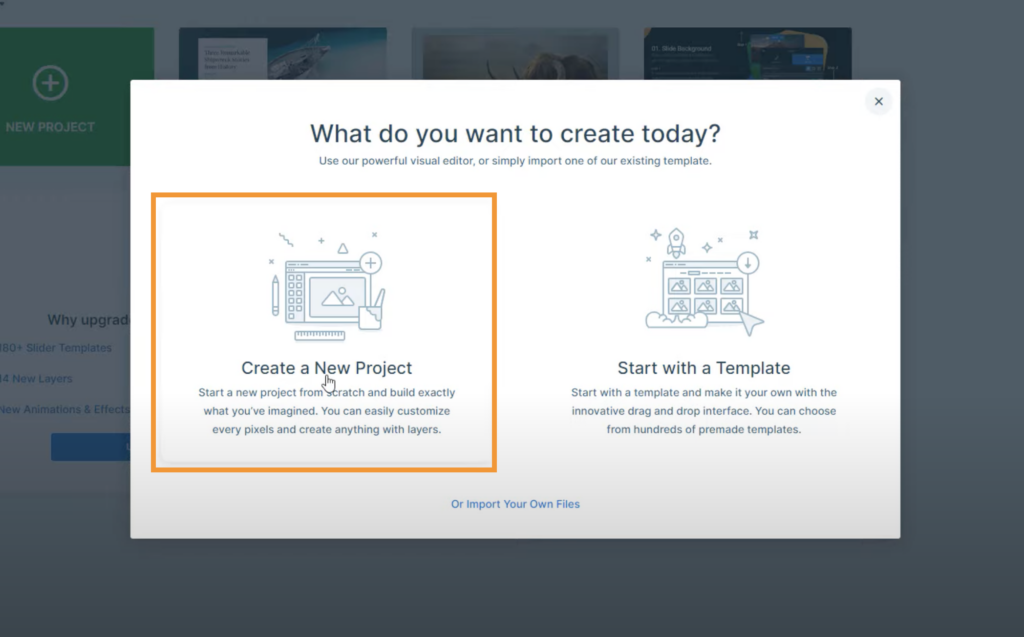Open the horned animal template thumbnail
This screenshot has width=1024, height=637.
pos(515,53)
